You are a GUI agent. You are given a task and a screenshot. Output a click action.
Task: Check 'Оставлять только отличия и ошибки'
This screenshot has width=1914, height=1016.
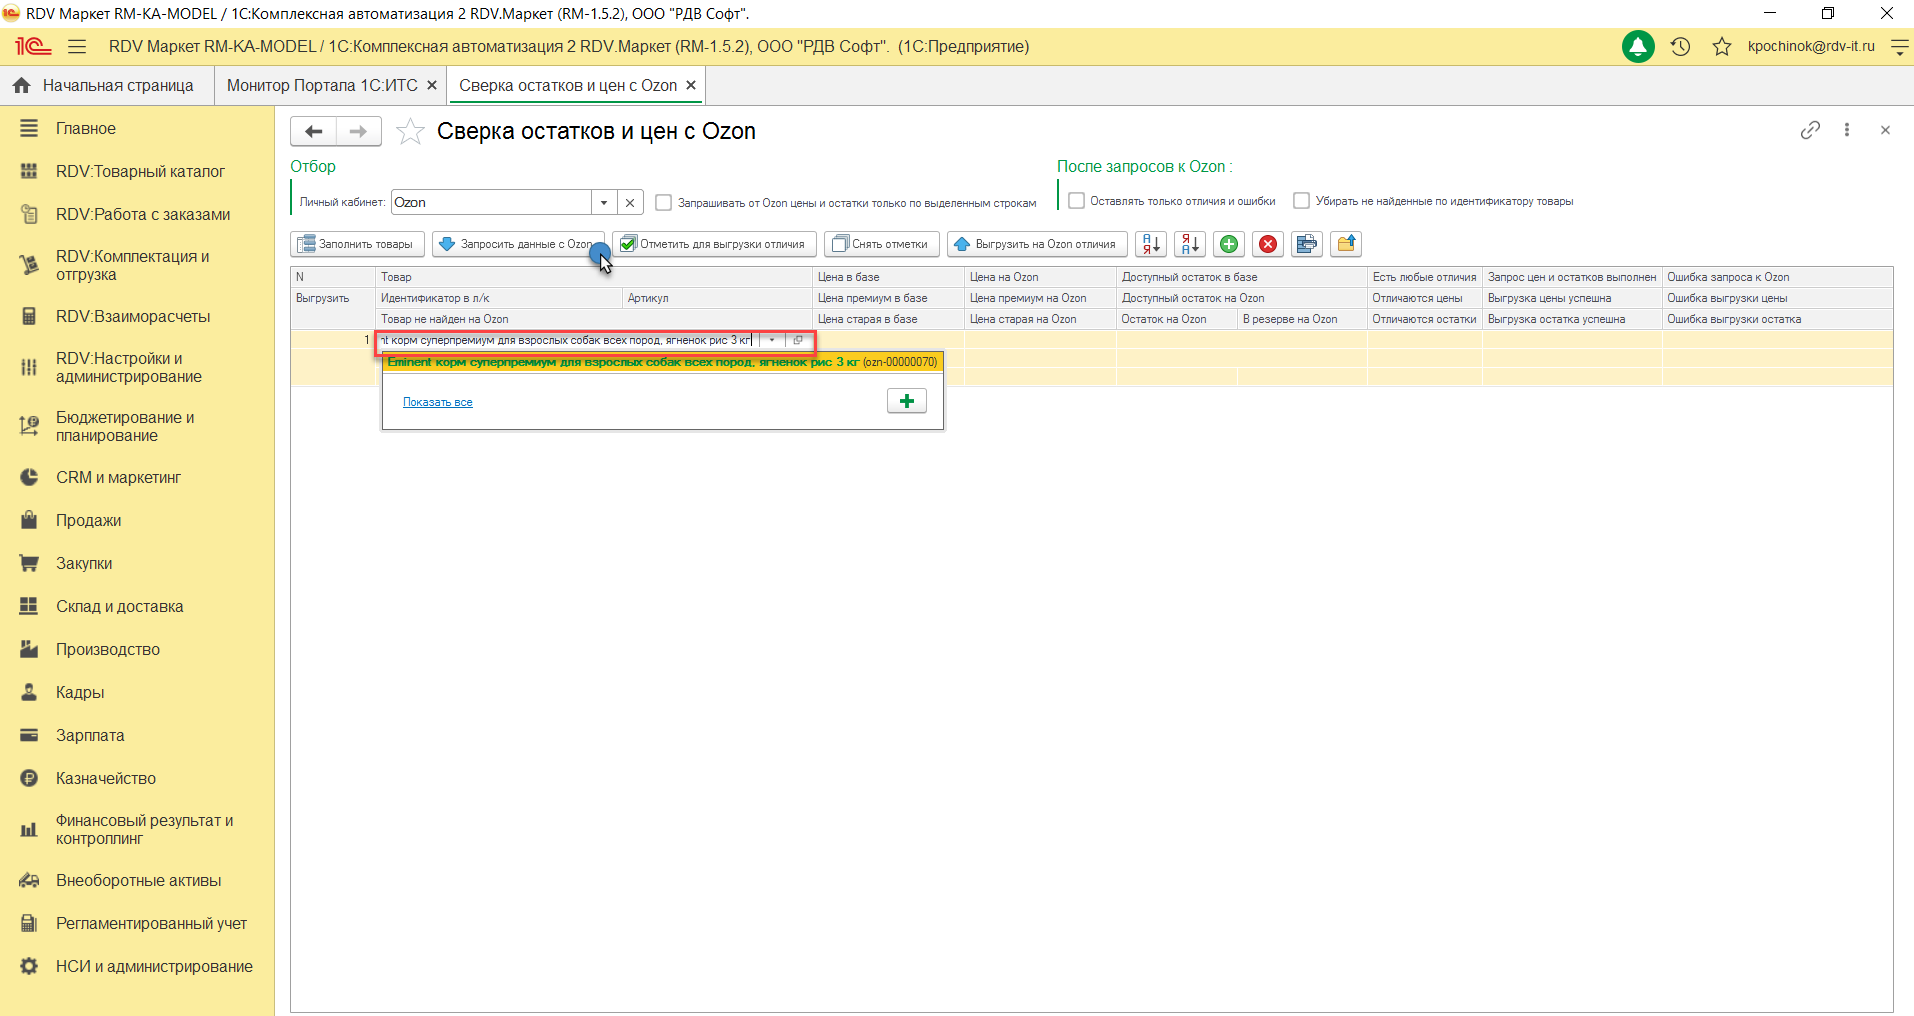pyautogui.click(x=1076, y=201)
